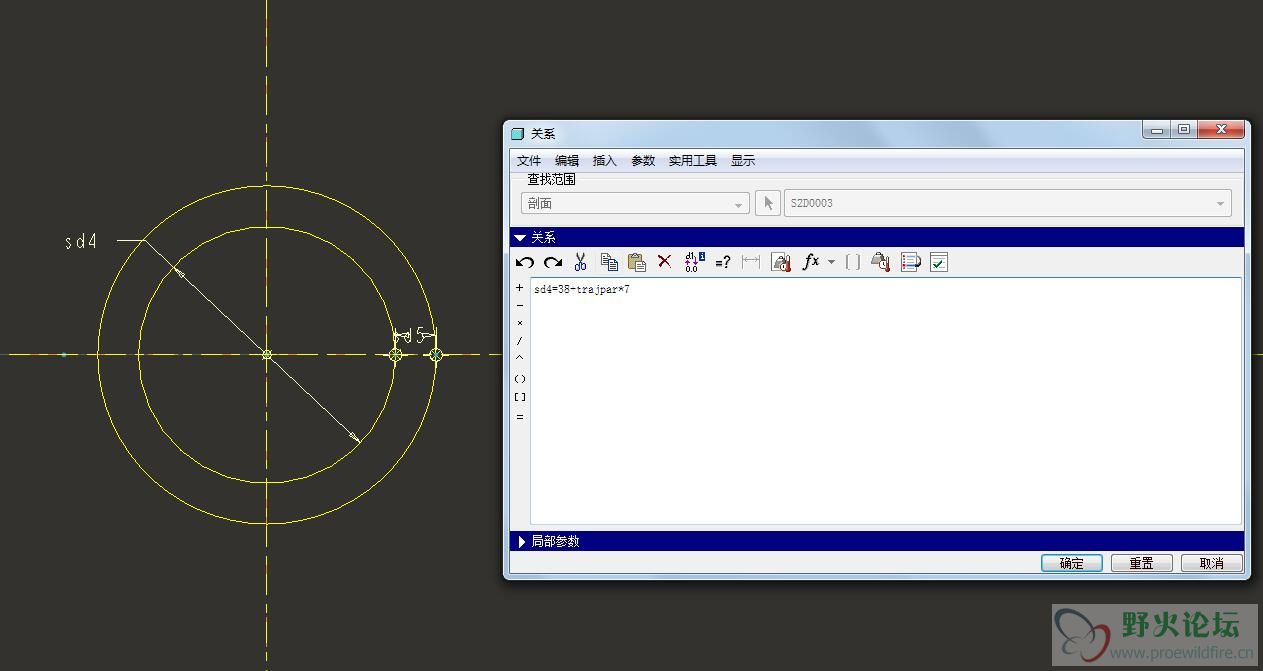
Task: Set units for the relation
Action: click(x=781, y=262)
